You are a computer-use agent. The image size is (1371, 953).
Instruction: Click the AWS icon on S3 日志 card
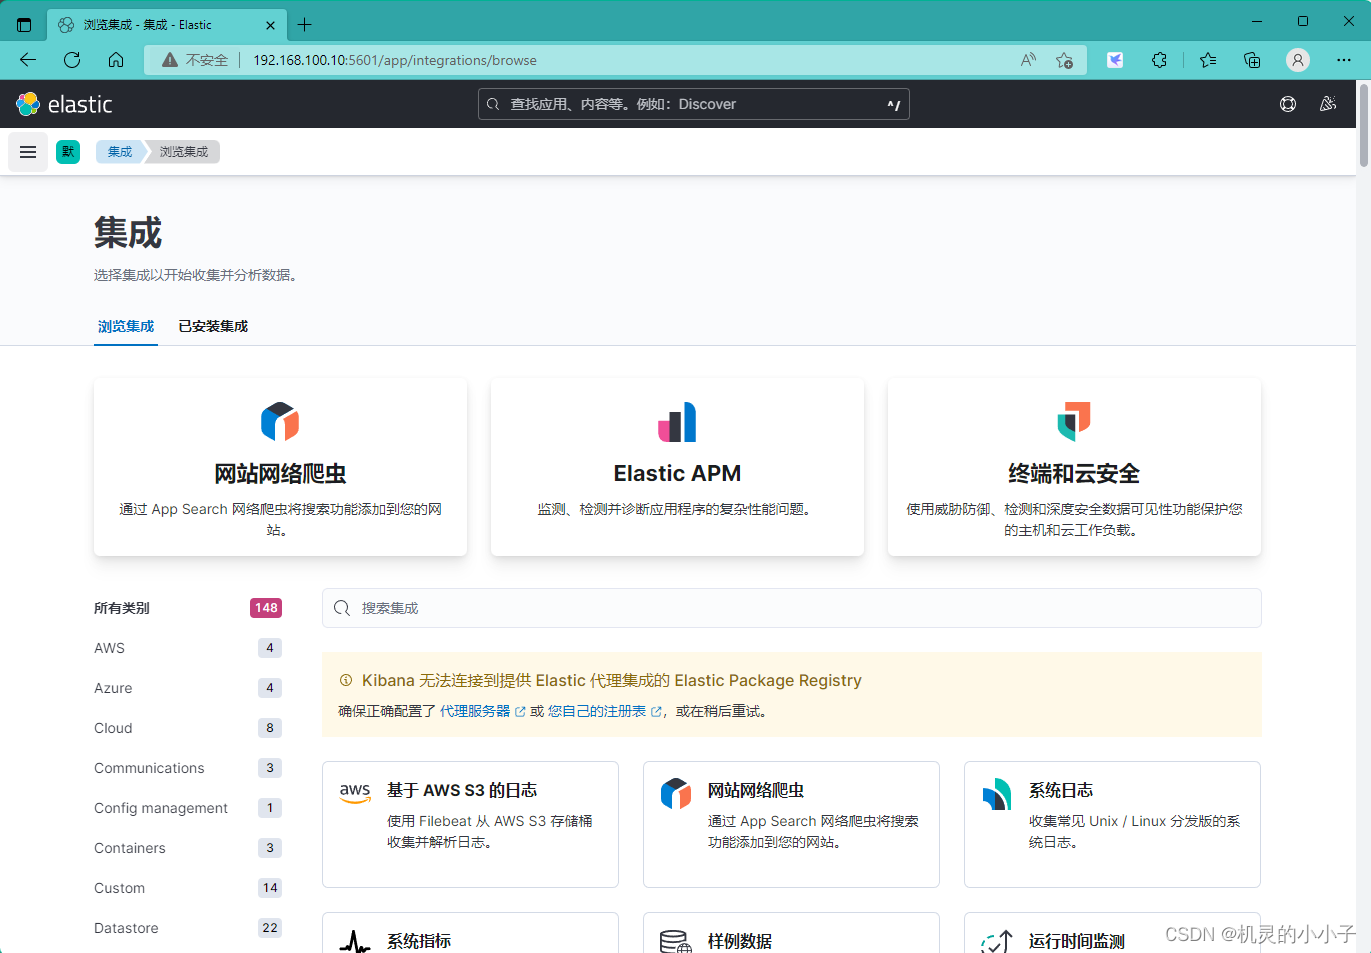pyautogui.click(x=355, y=791)
